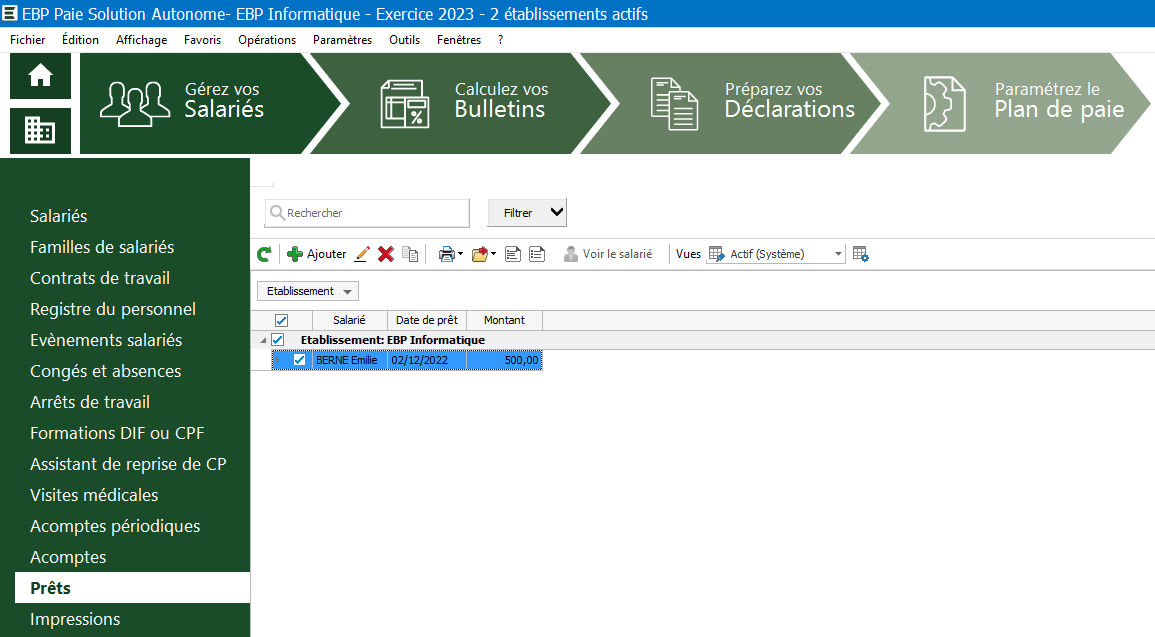Click the first document view icon
The width and height of the screenshot is (1155, 637).
point(513,254)
